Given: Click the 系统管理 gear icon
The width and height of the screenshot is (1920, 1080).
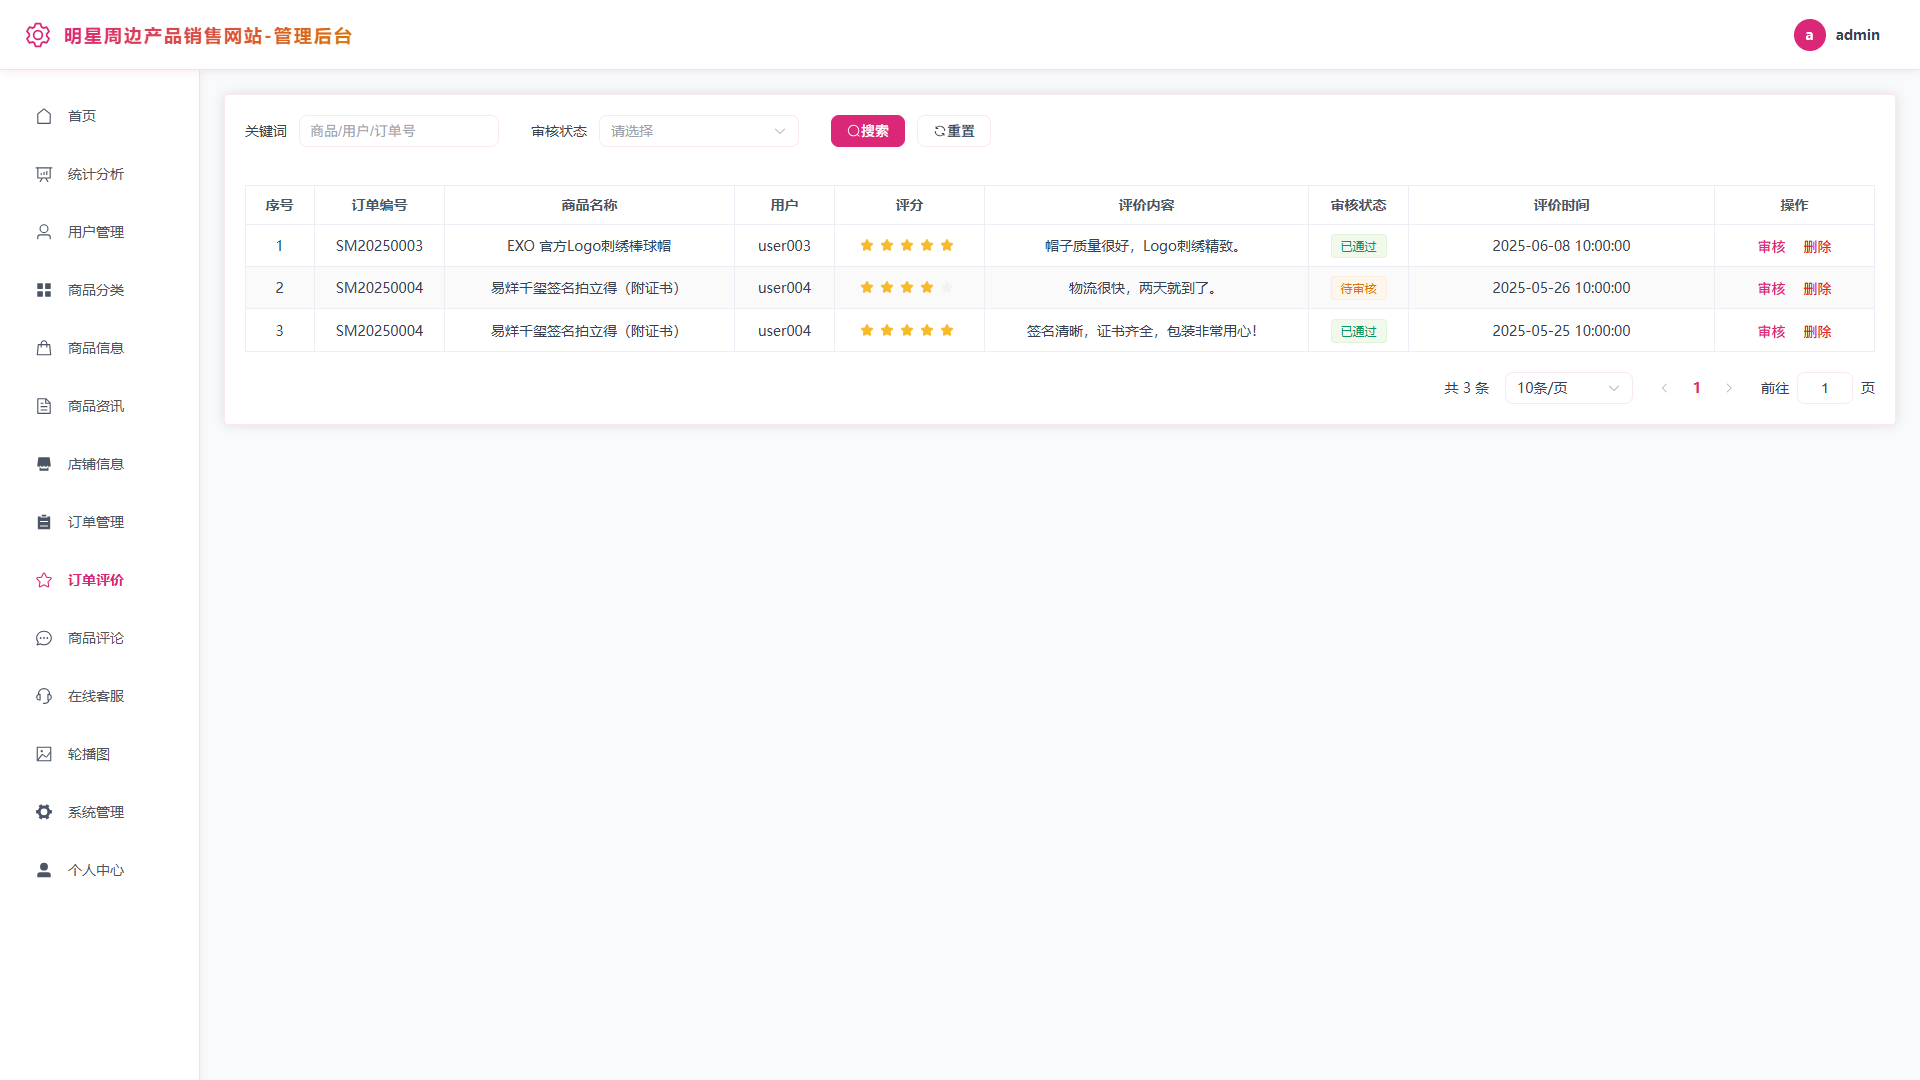Looking at the screenshot, I should pos(44,812).
